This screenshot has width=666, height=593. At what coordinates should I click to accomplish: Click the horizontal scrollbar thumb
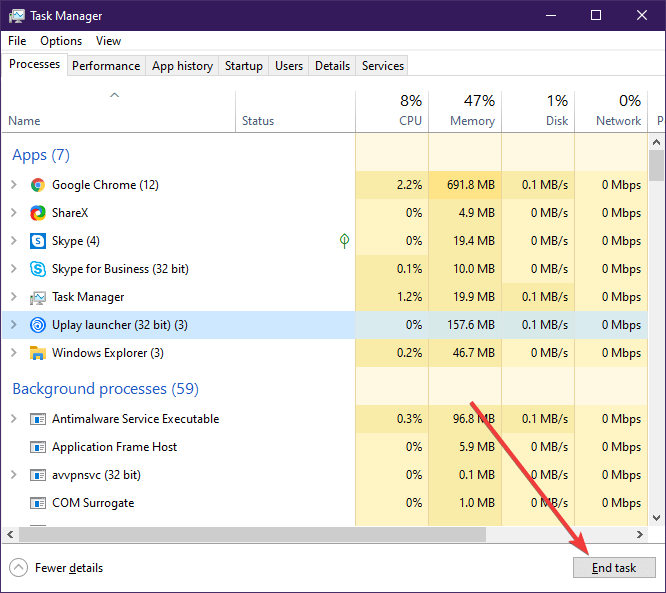click(252, 534)
